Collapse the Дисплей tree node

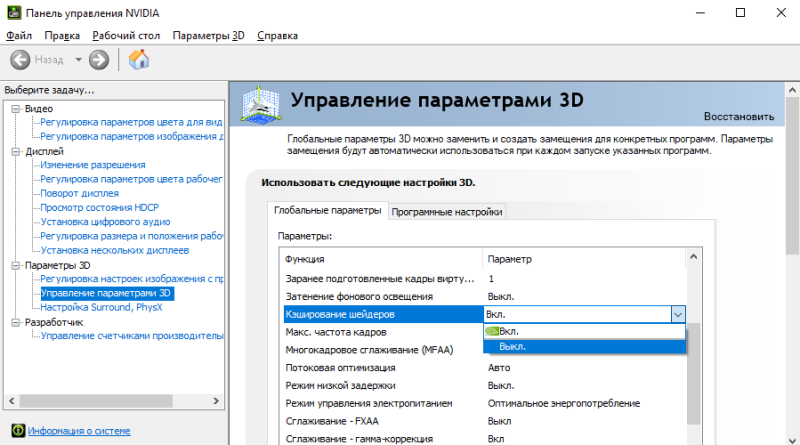(16, 152)
